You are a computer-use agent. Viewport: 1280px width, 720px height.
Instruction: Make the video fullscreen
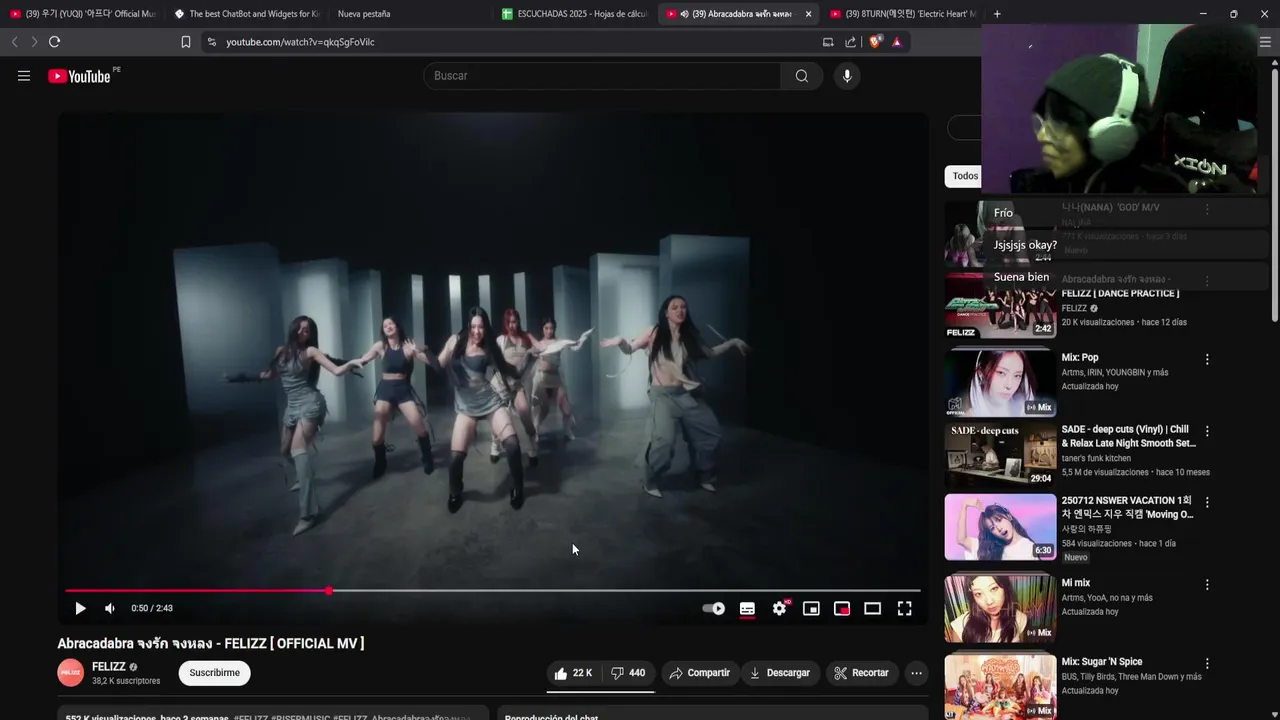coord(904,608)
